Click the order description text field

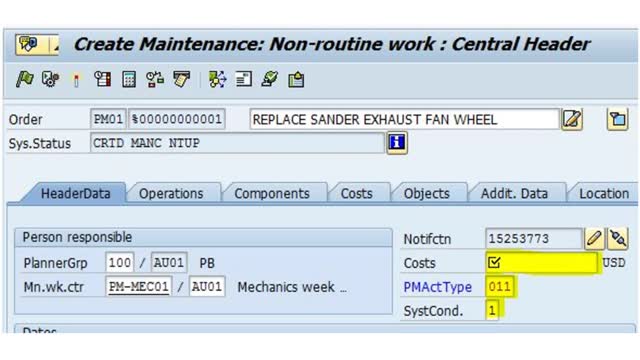[404, 120]
